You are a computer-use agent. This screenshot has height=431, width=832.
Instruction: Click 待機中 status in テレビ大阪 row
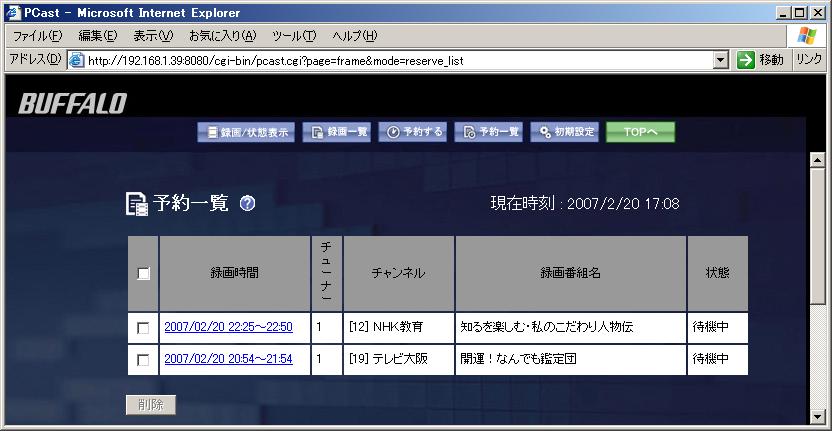click(710, 359)
